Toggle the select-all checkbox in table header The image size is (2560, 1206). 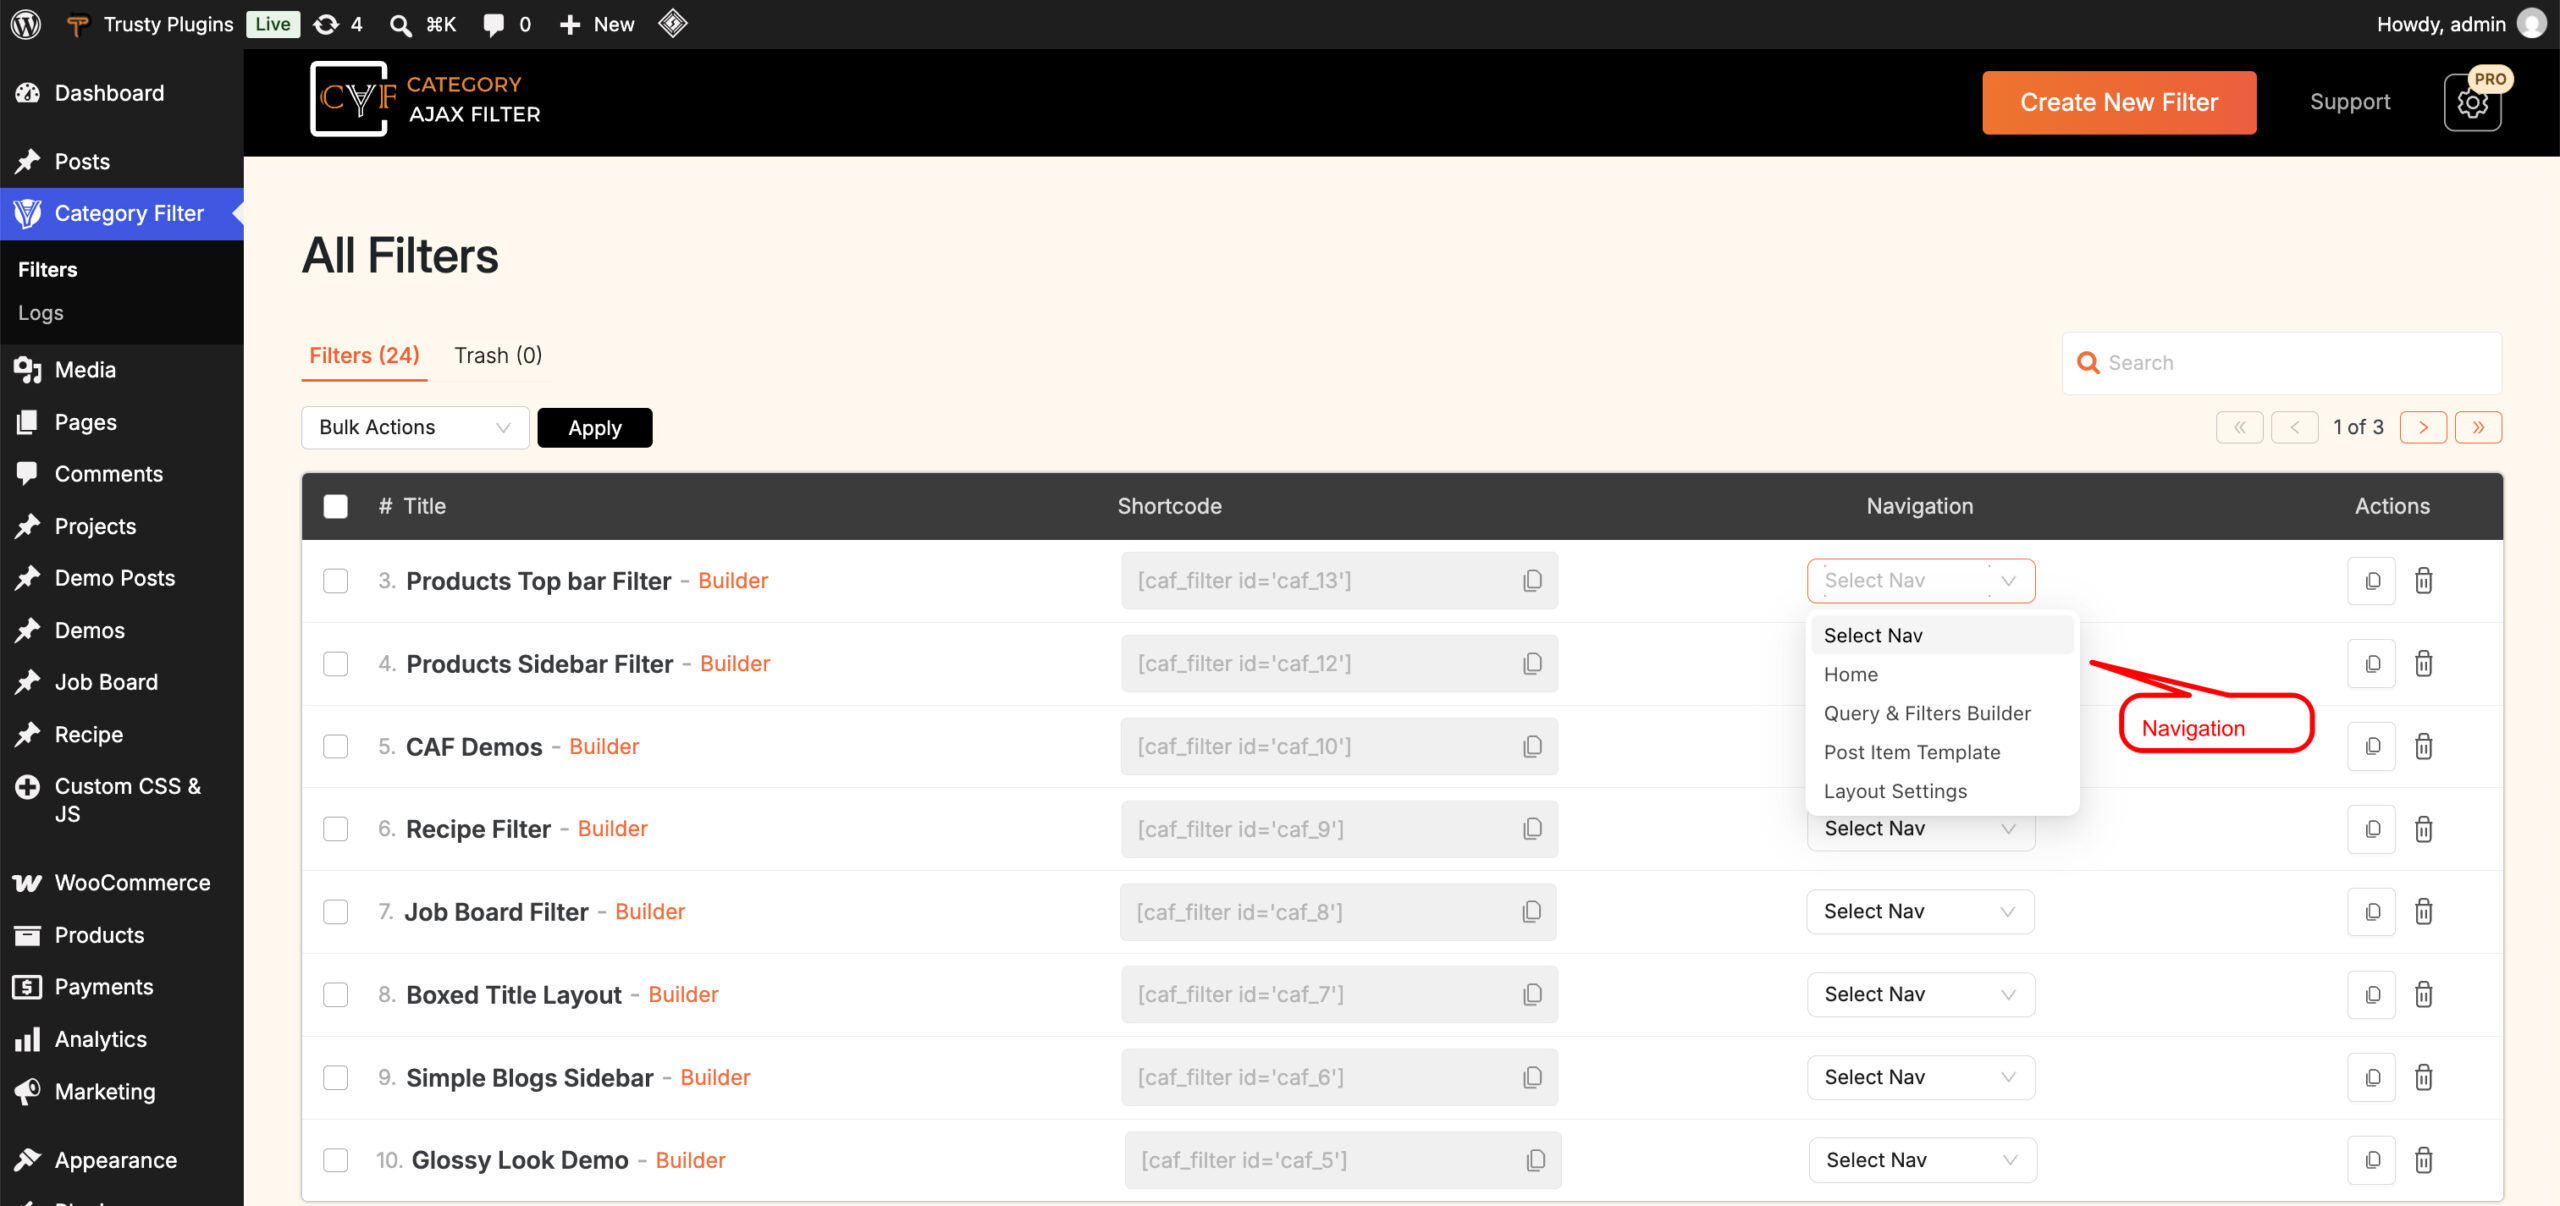(336, 507)
